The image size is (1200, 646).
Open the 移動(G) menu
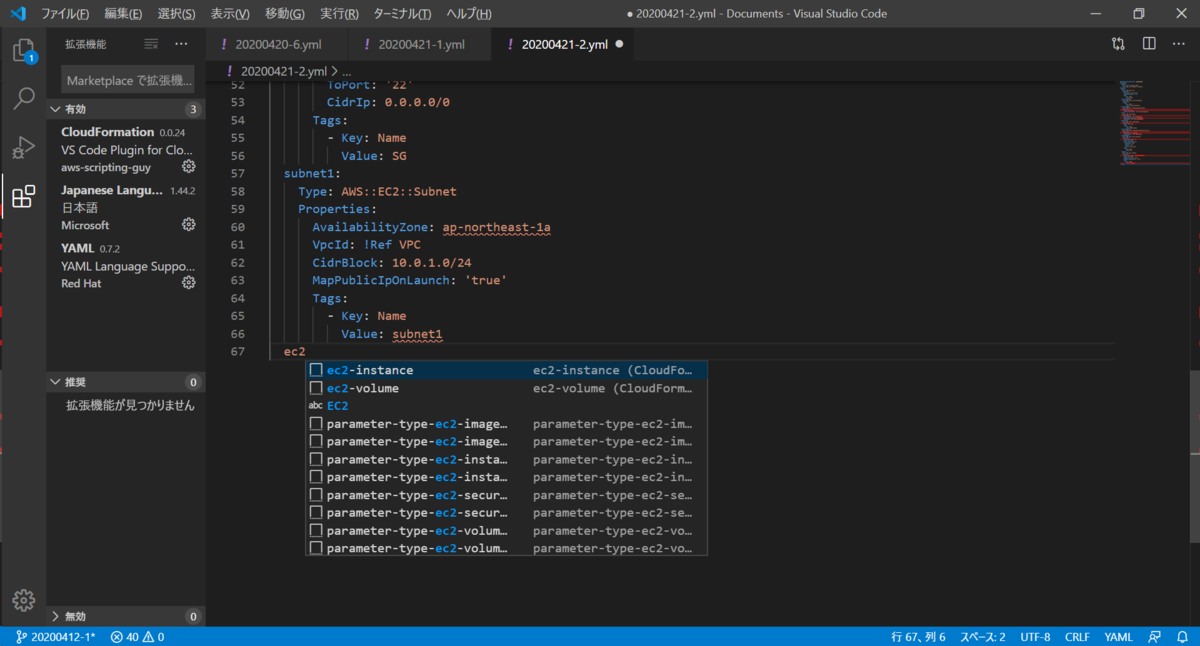285,14
